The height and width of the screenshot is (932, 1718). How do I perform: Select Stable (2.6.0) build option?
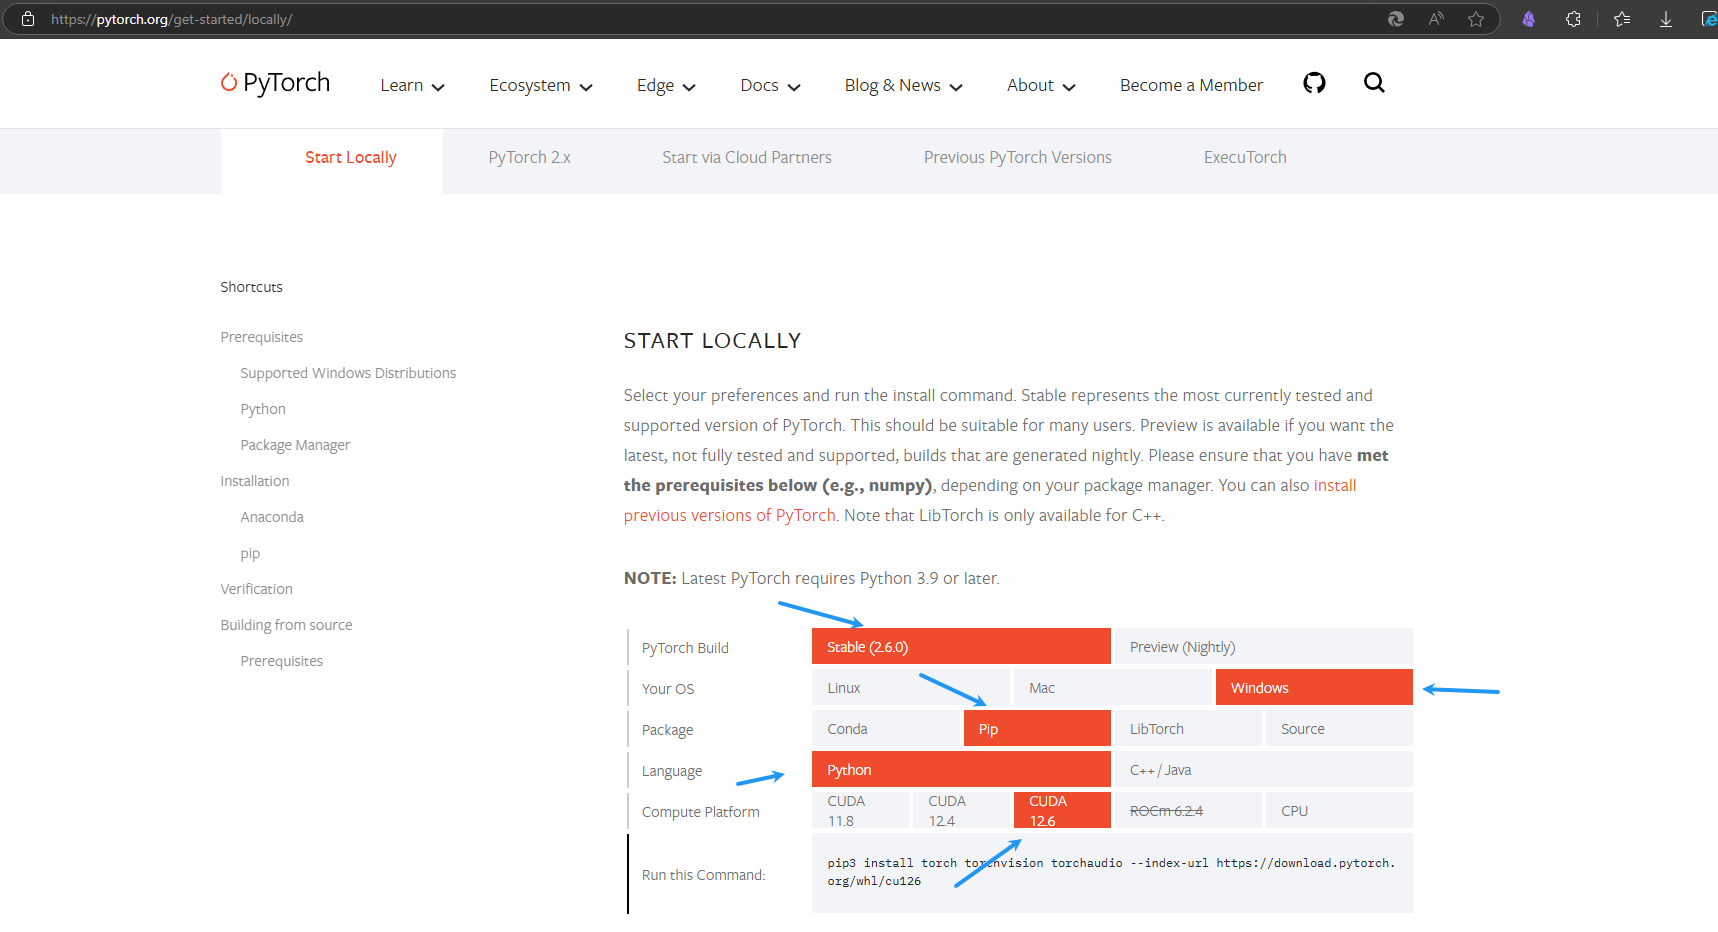click(961, 647)
